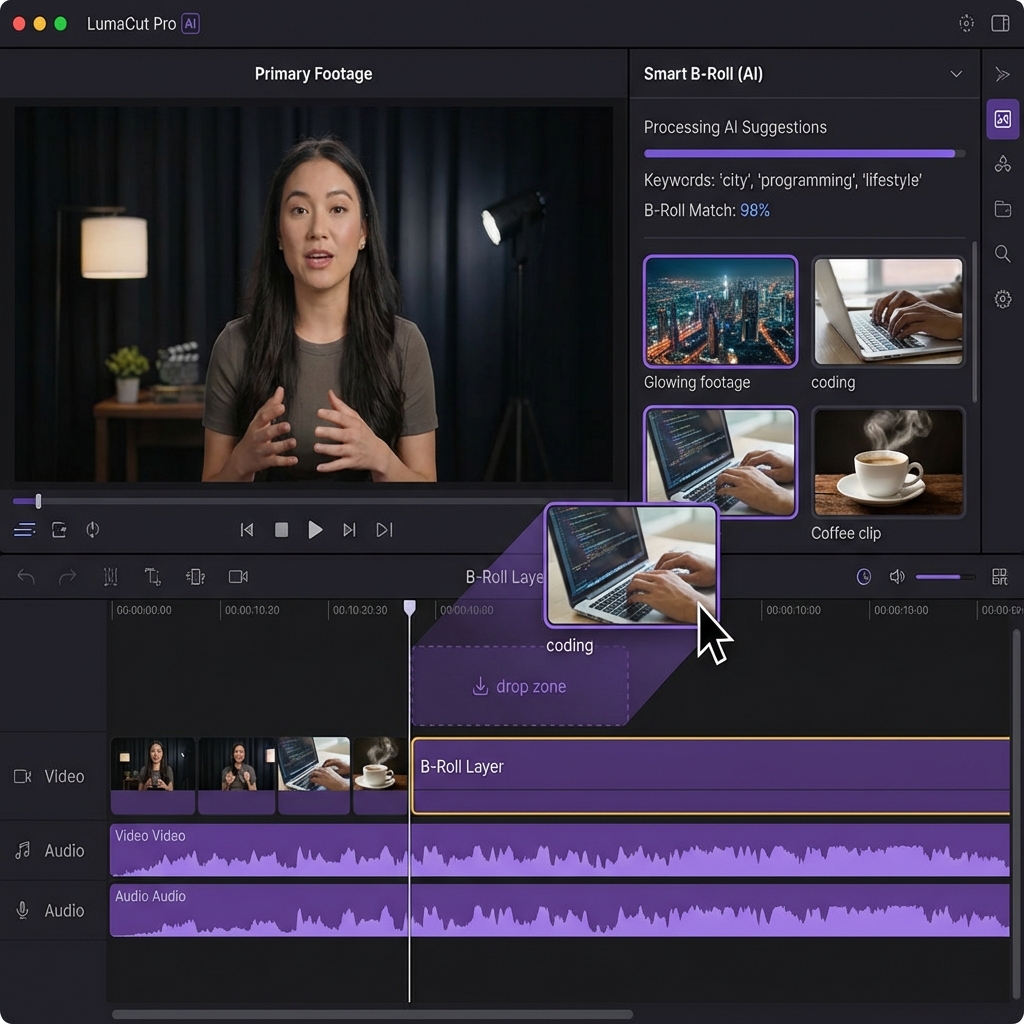Click the search magnifier in right sidebar

[1002, 254]
